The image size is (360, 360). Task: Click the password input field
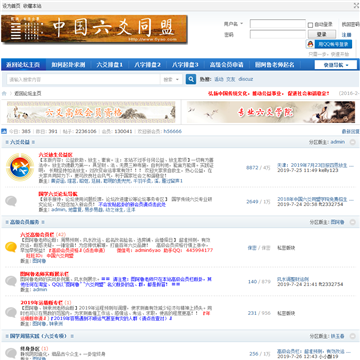278,34
